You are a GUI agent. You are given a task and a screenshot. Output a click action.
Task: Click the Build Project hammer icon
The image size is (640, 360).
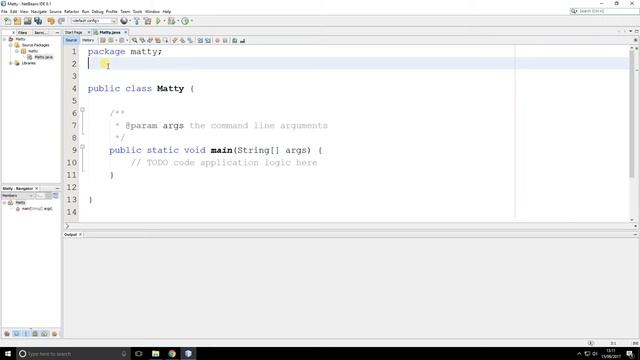[137, 21]
